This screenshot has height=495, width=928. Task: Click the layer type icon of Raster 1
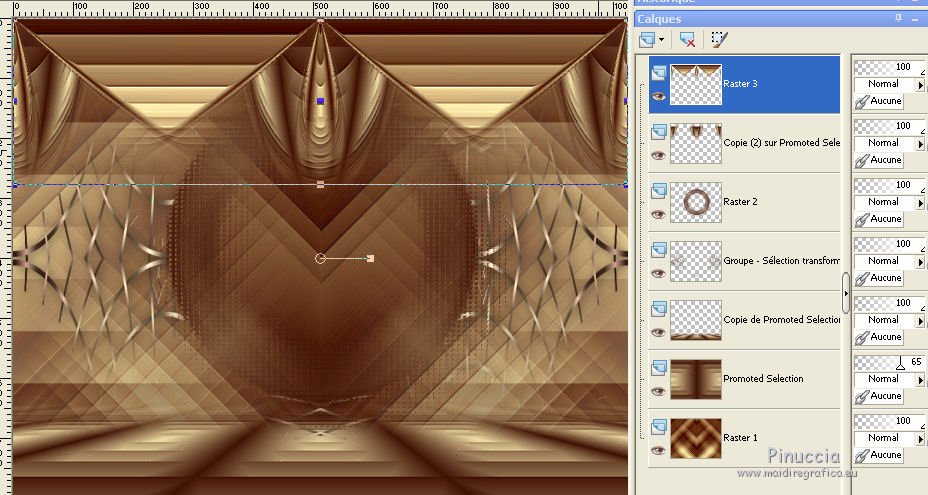pos(657,427)
